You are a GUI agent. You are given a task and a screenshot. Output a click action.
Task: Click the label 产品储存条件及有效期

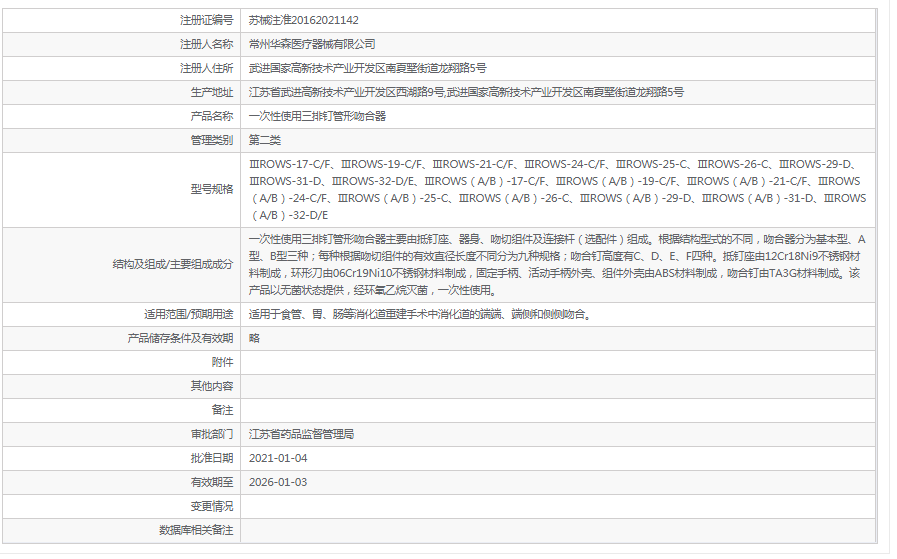point(180,339)
